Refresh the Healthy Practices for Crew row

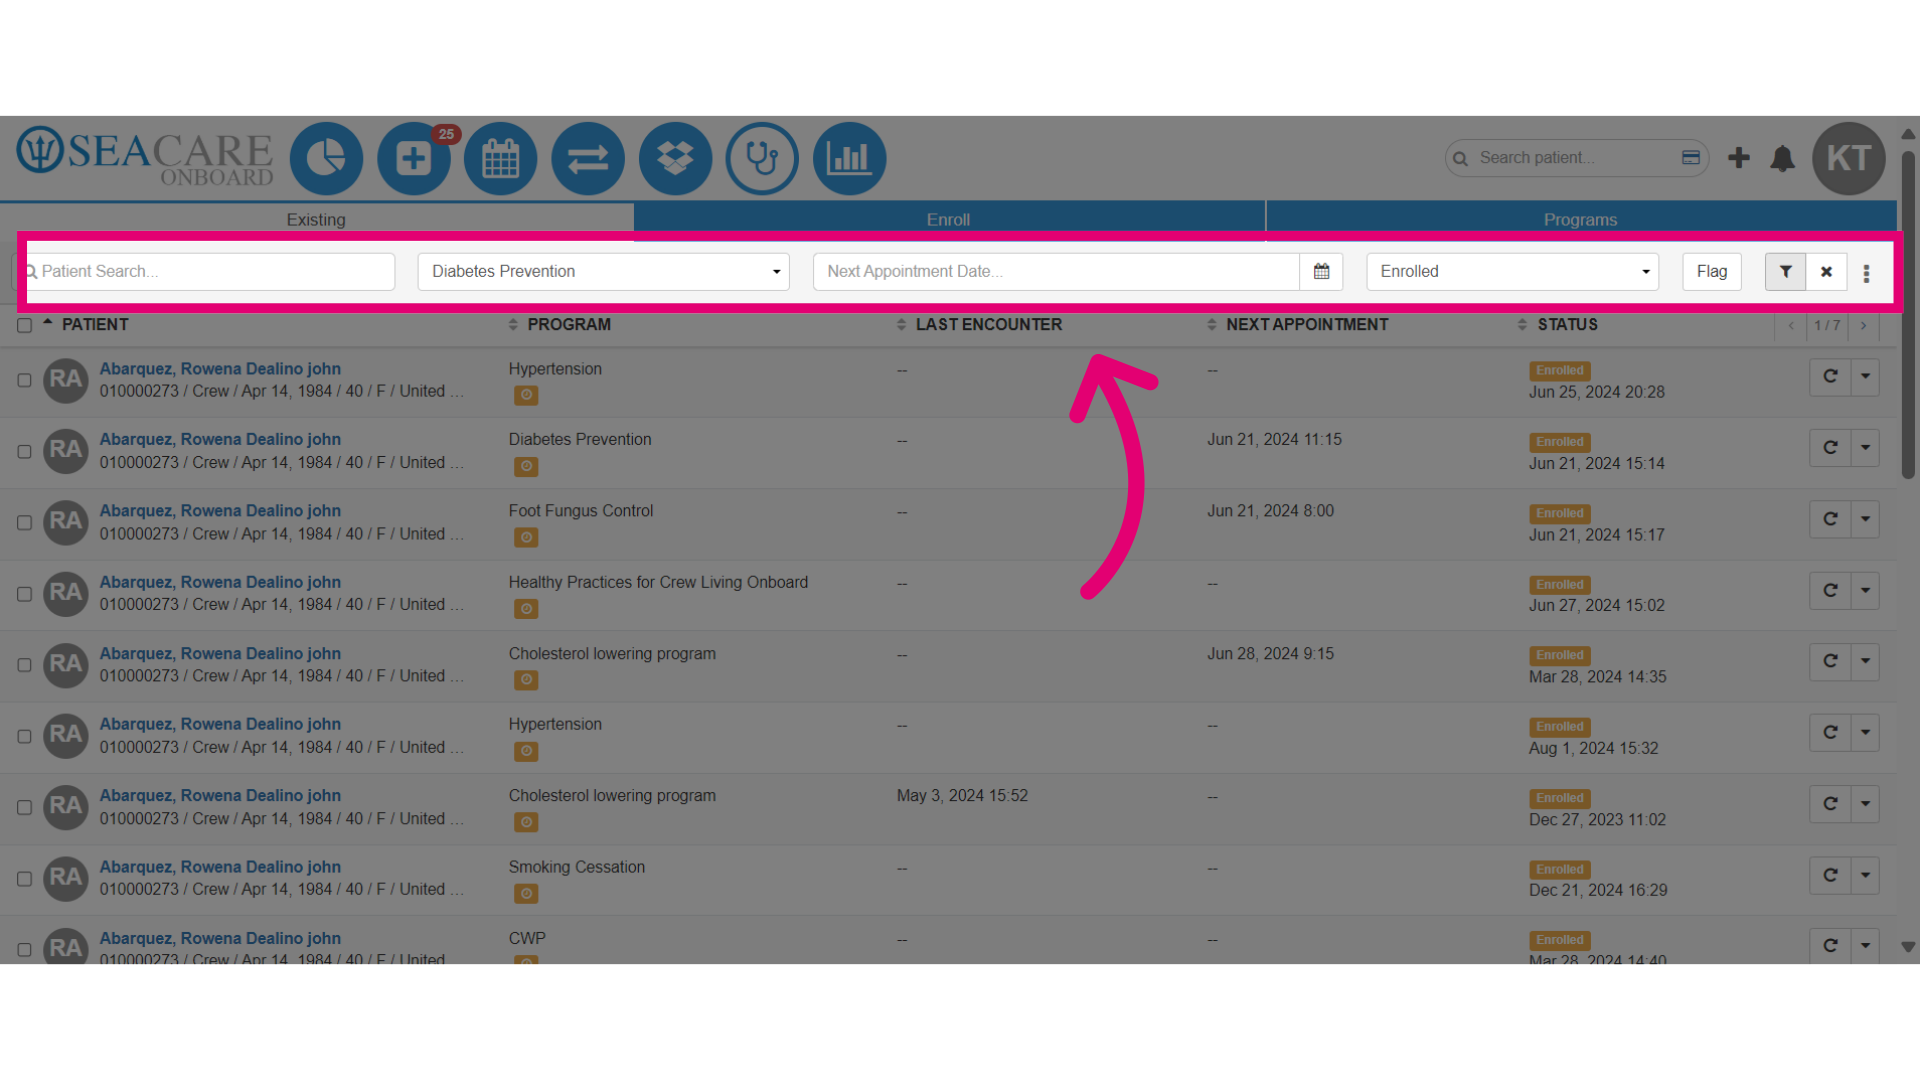click(x=1830, y=590)
